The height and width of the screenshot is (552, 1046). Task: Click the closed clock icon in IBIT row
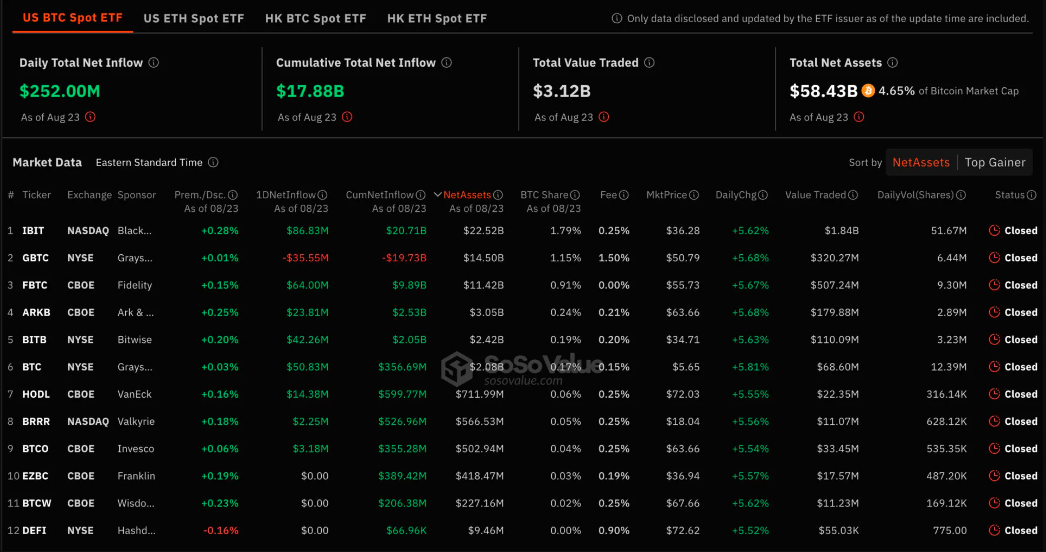(x=994, y=230)
